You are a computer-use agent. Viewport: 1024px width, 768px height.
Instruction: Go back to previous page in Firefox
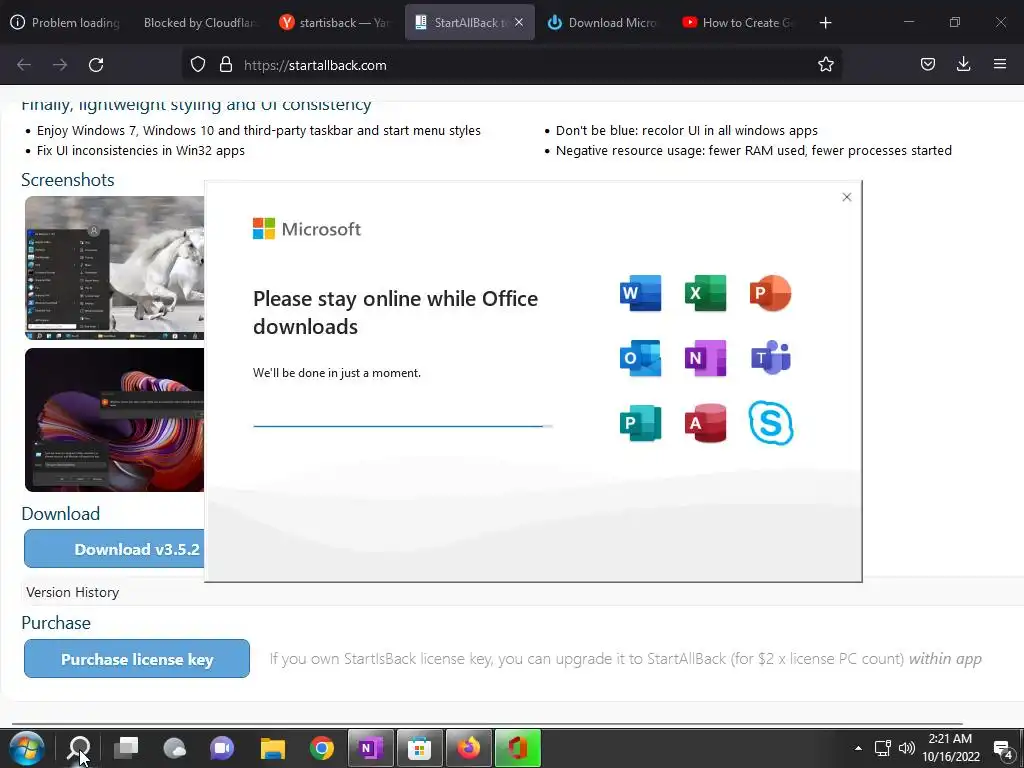[24, 65]
